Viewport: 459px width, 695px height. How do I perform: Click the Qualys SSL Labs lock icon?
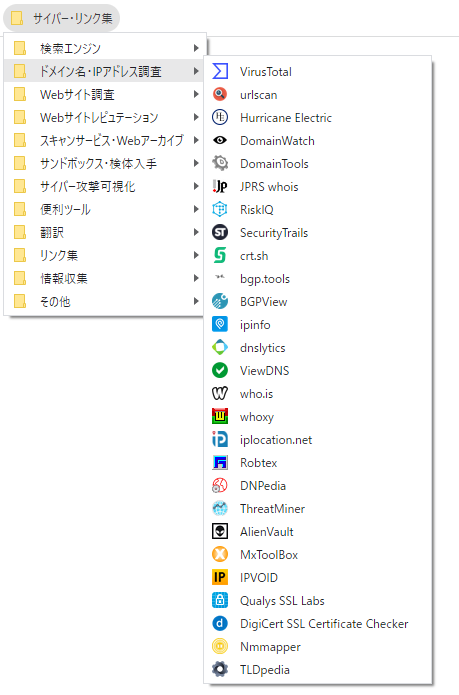click(220, 601)
